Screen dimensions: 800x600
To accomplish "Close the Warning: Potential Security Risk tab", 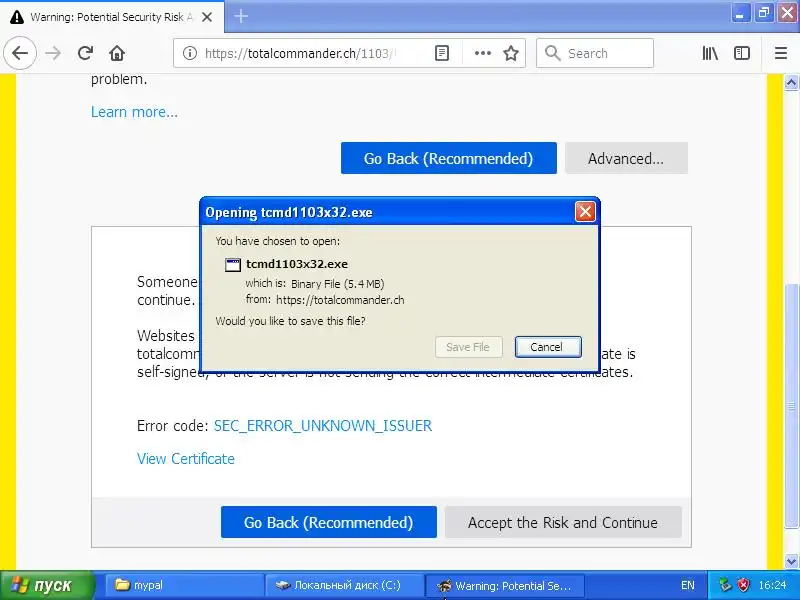I will (207, 17).
